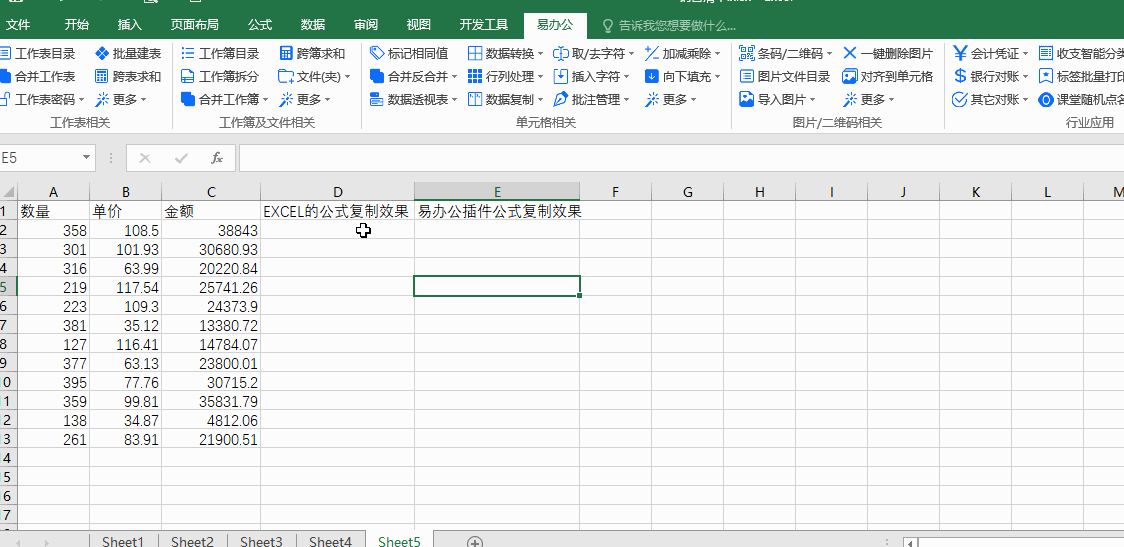Expand 导入图片 dropdown
Image resolution: width=1124 pixels, height=547 pixels.
tap(813, 100)
